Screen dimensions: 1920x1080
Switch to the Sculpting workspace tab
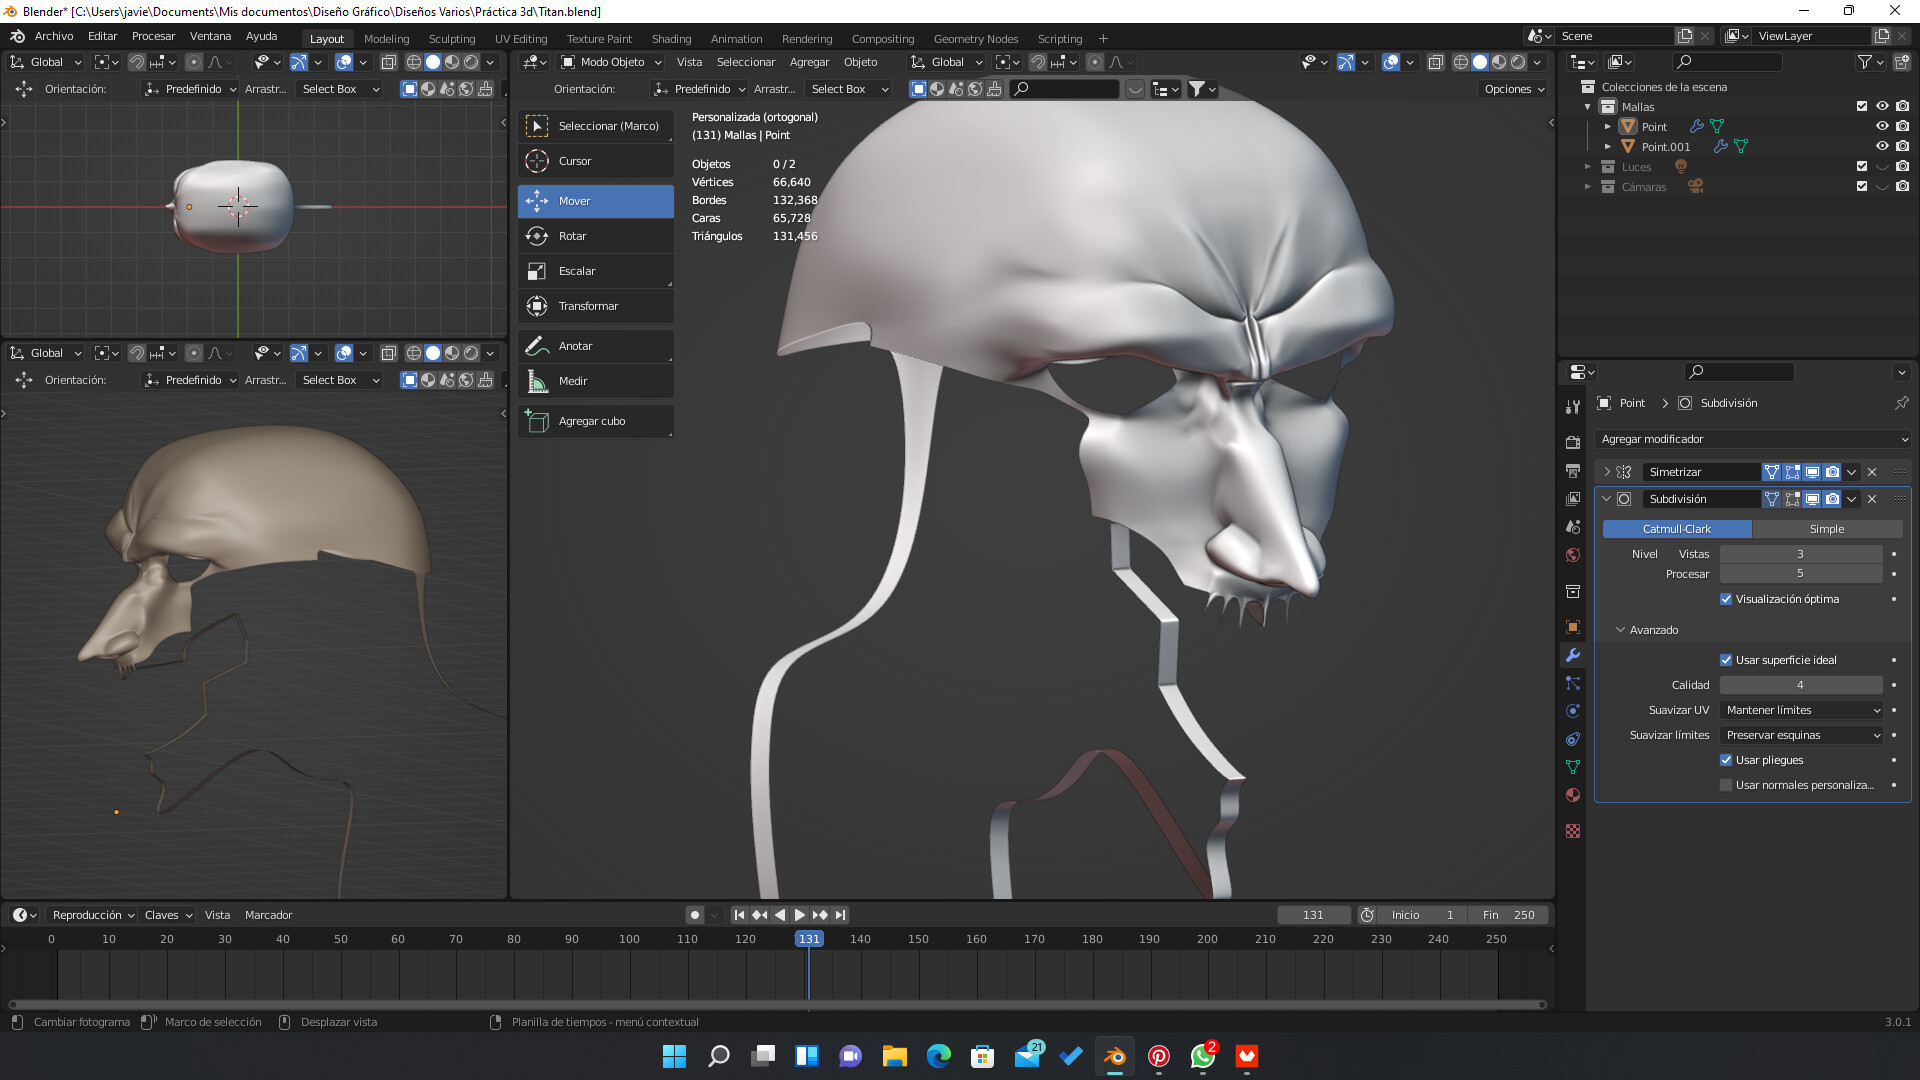[x=452, y=39]
